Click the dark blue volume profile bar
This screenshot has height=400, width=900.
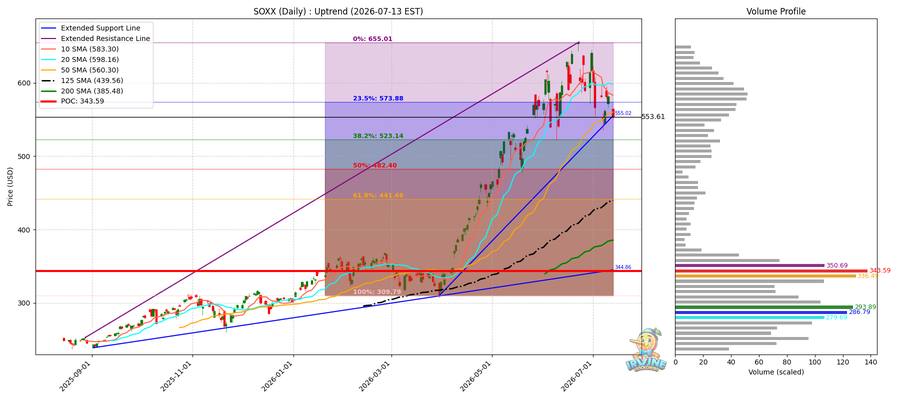coord(761,312)
